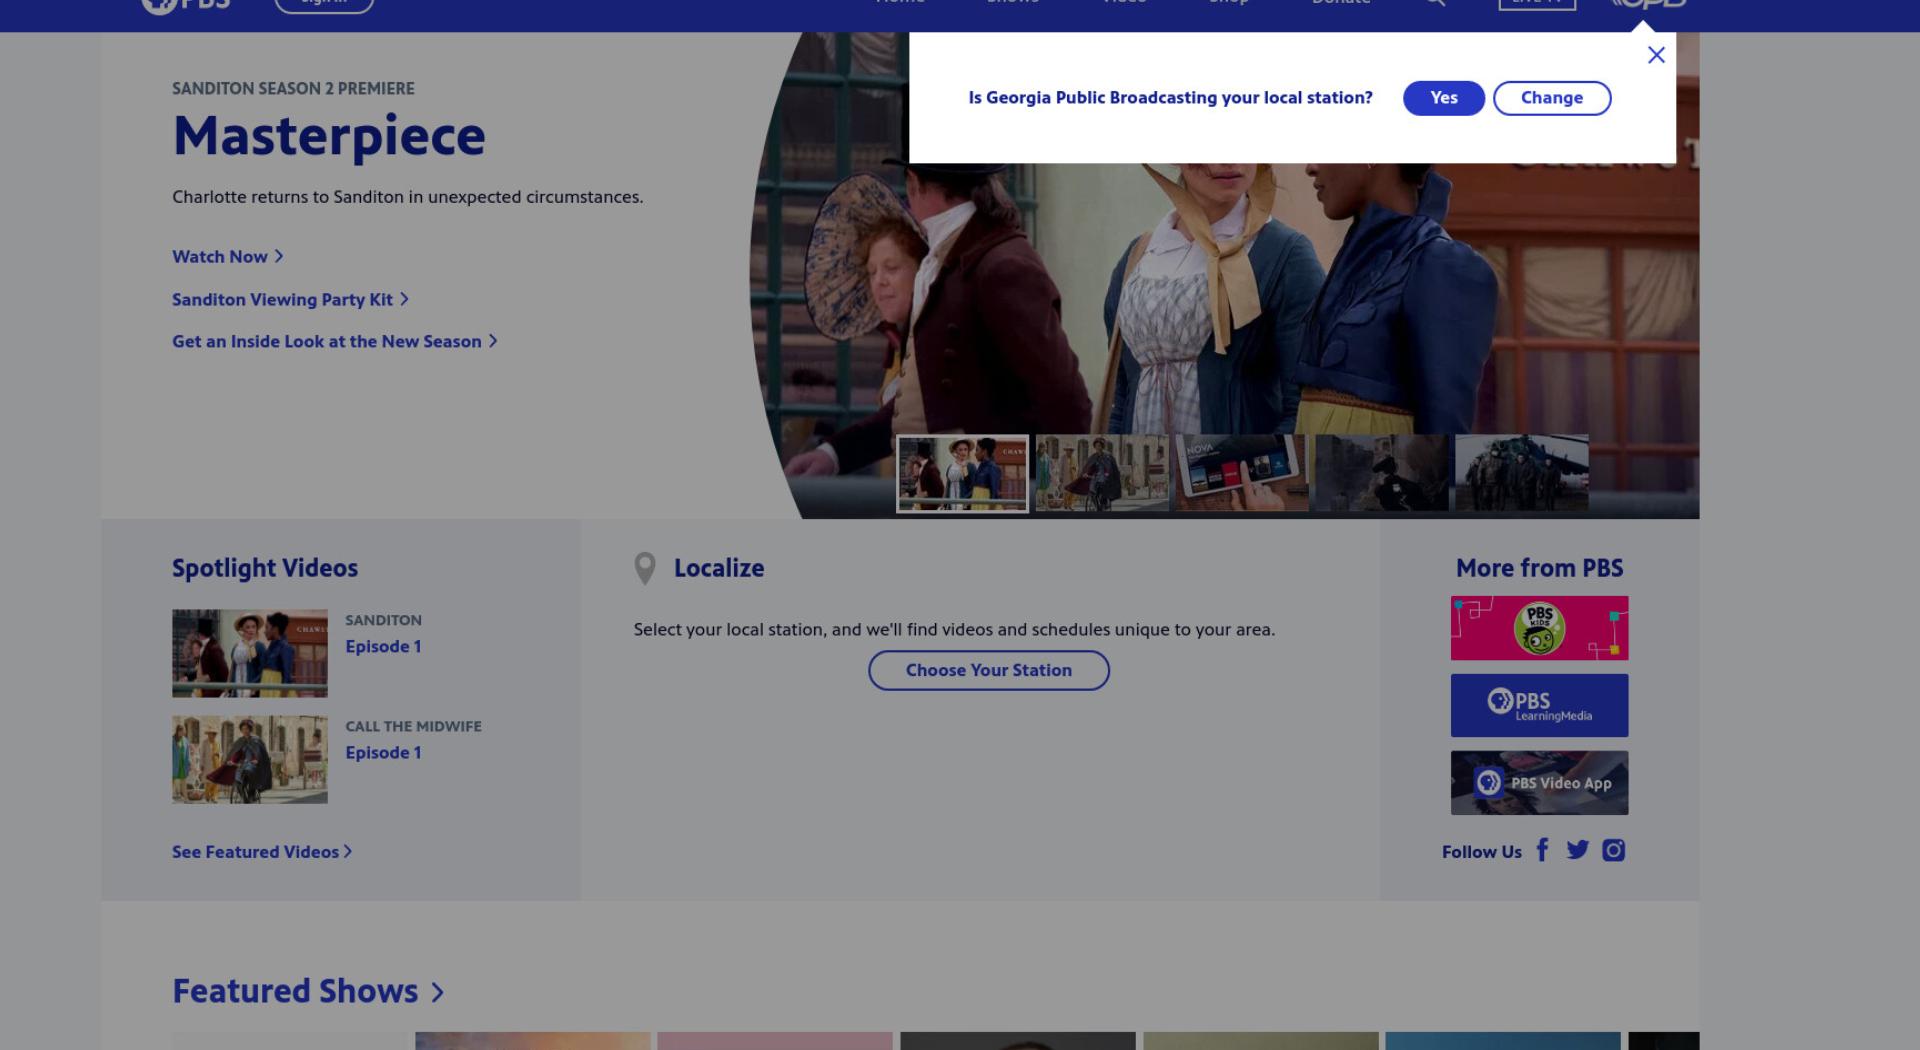Click the Change station button
Screen dimensions: 1920x1050
(1551, 98)
